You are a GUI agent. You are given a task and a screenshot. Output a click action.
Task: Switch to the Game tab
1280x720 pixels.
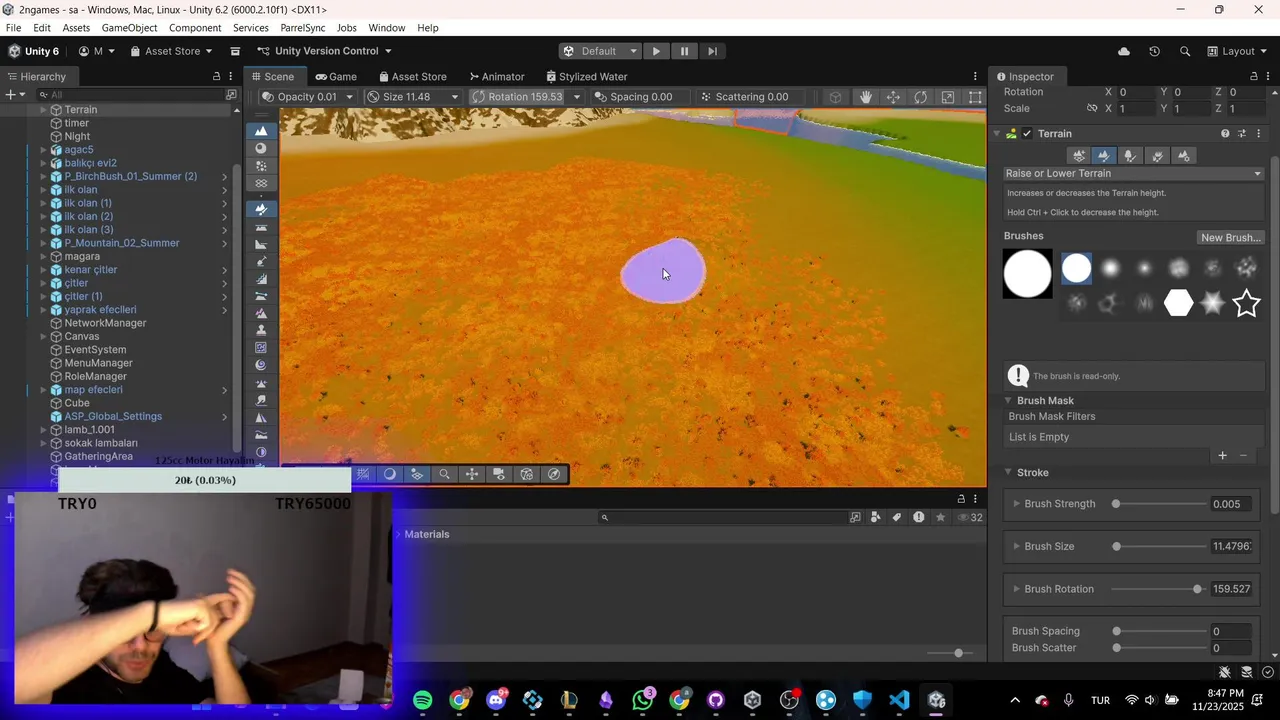coord(336,76)
